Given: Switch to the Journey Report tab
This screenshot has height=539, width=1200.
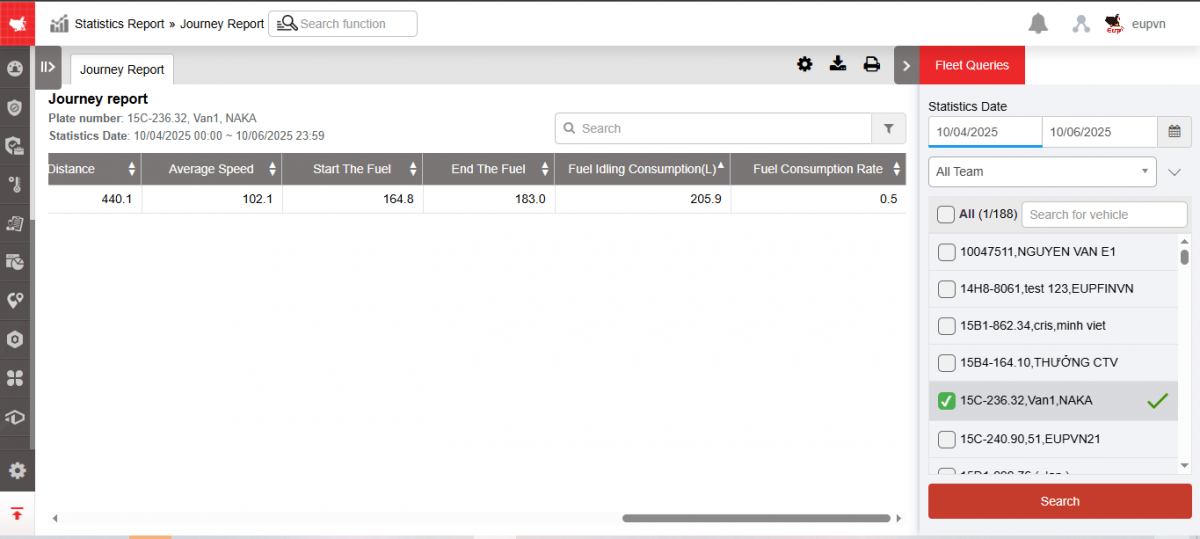Looking at the screenshot, I should 122,70.
